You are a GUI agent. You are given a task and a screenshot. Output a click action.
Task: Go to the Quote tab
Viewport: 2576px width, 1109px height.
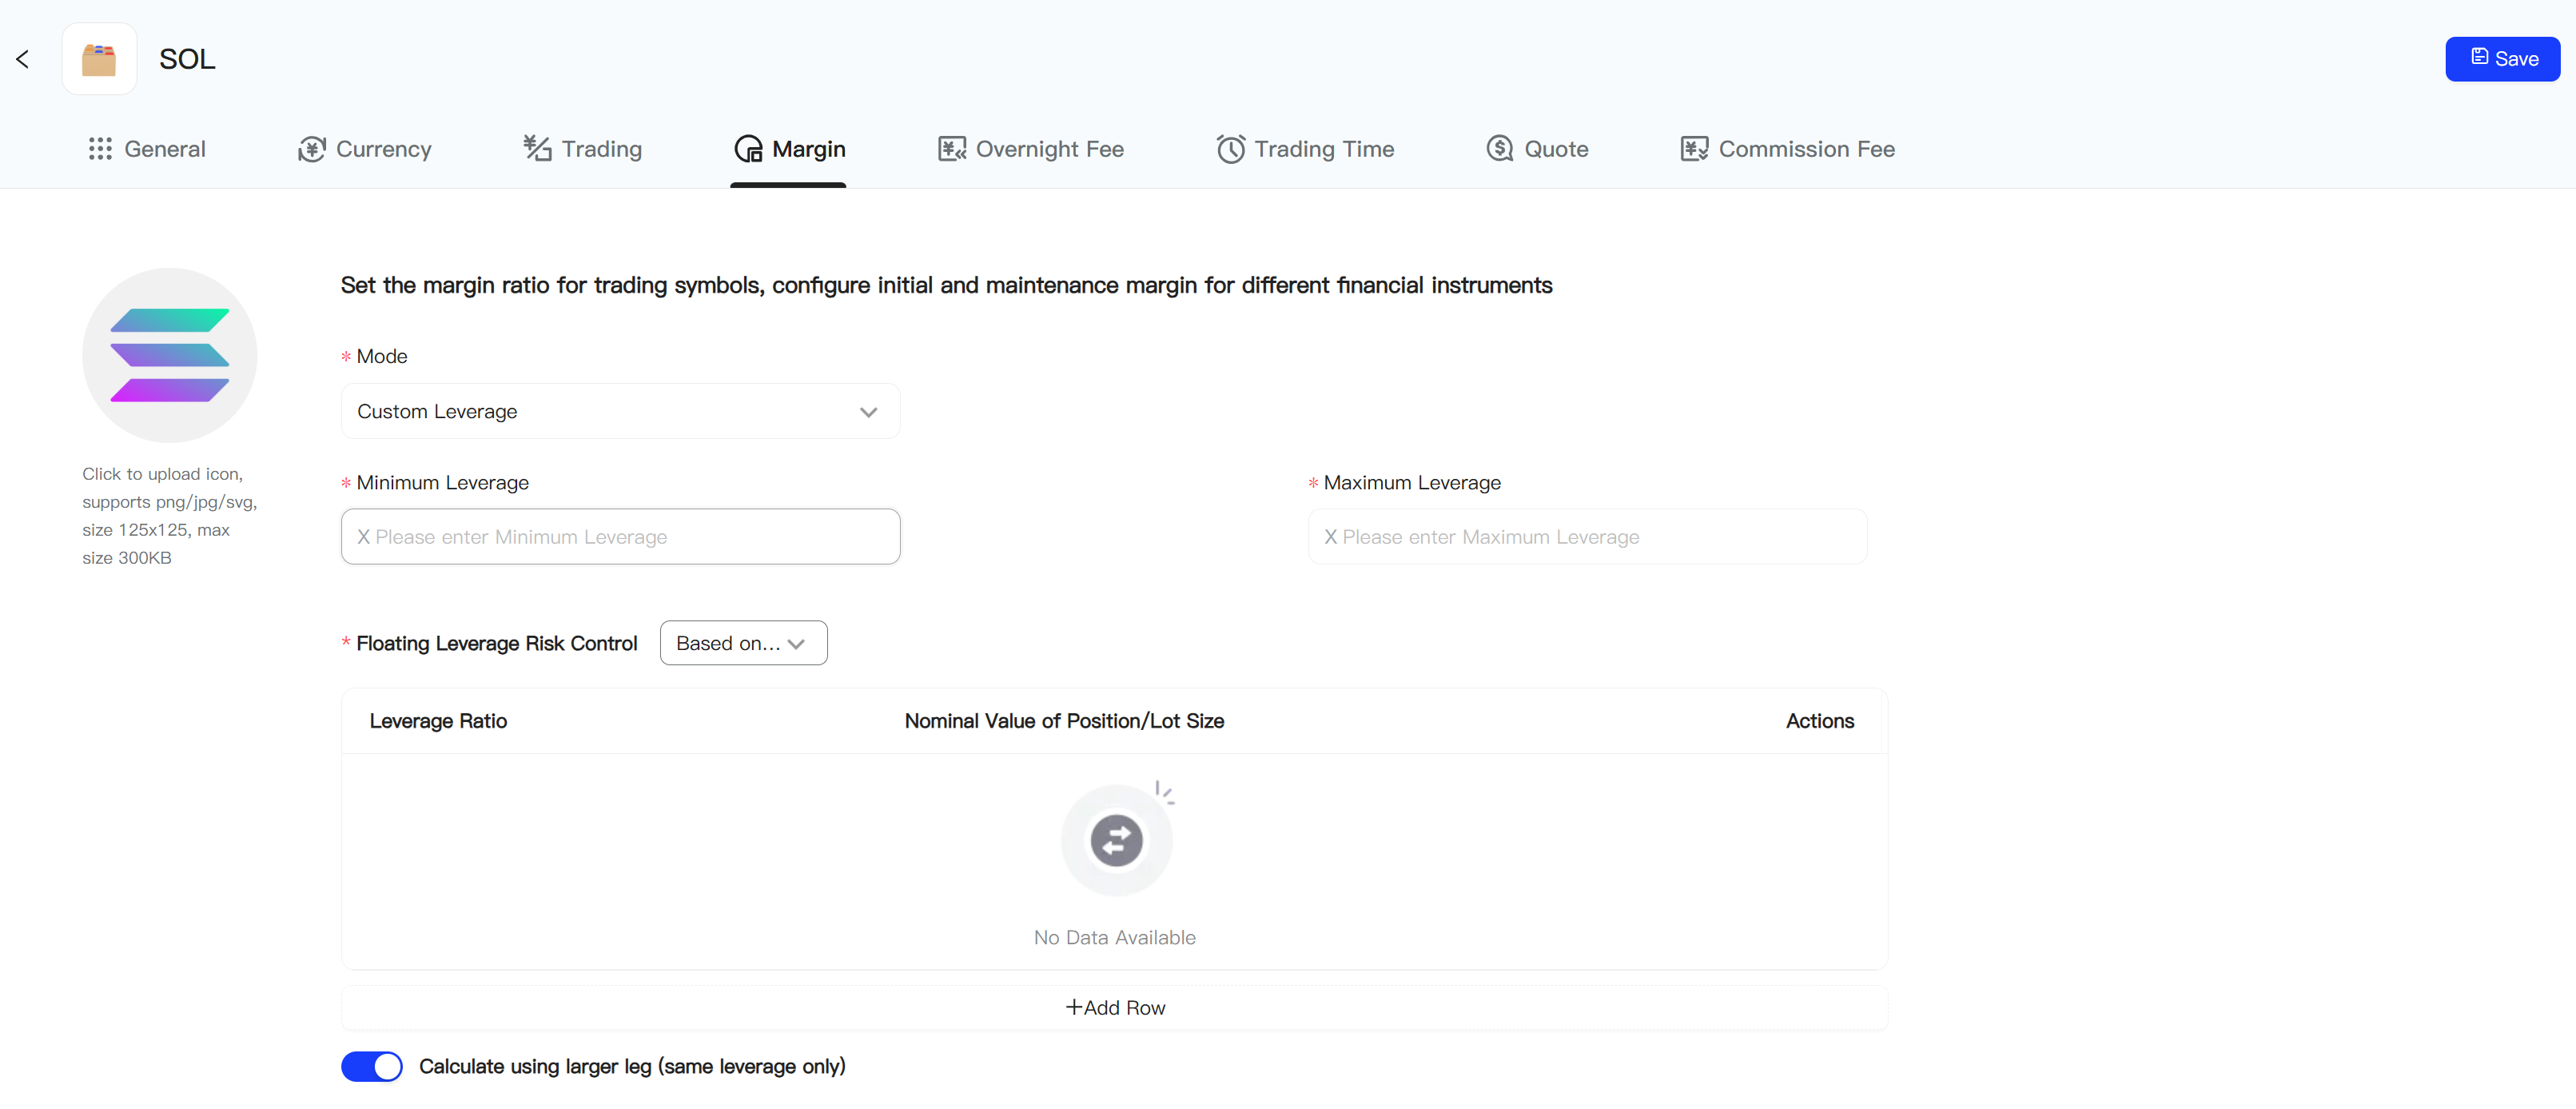(1537, 149)
